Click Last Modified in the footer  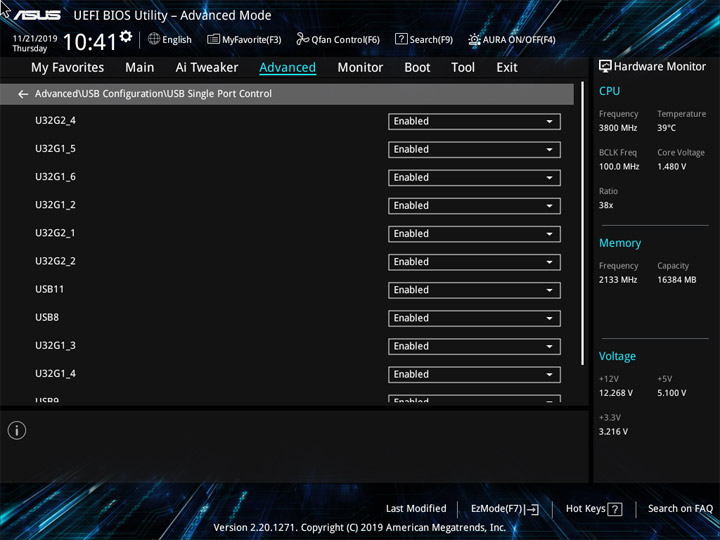point(416,508)
